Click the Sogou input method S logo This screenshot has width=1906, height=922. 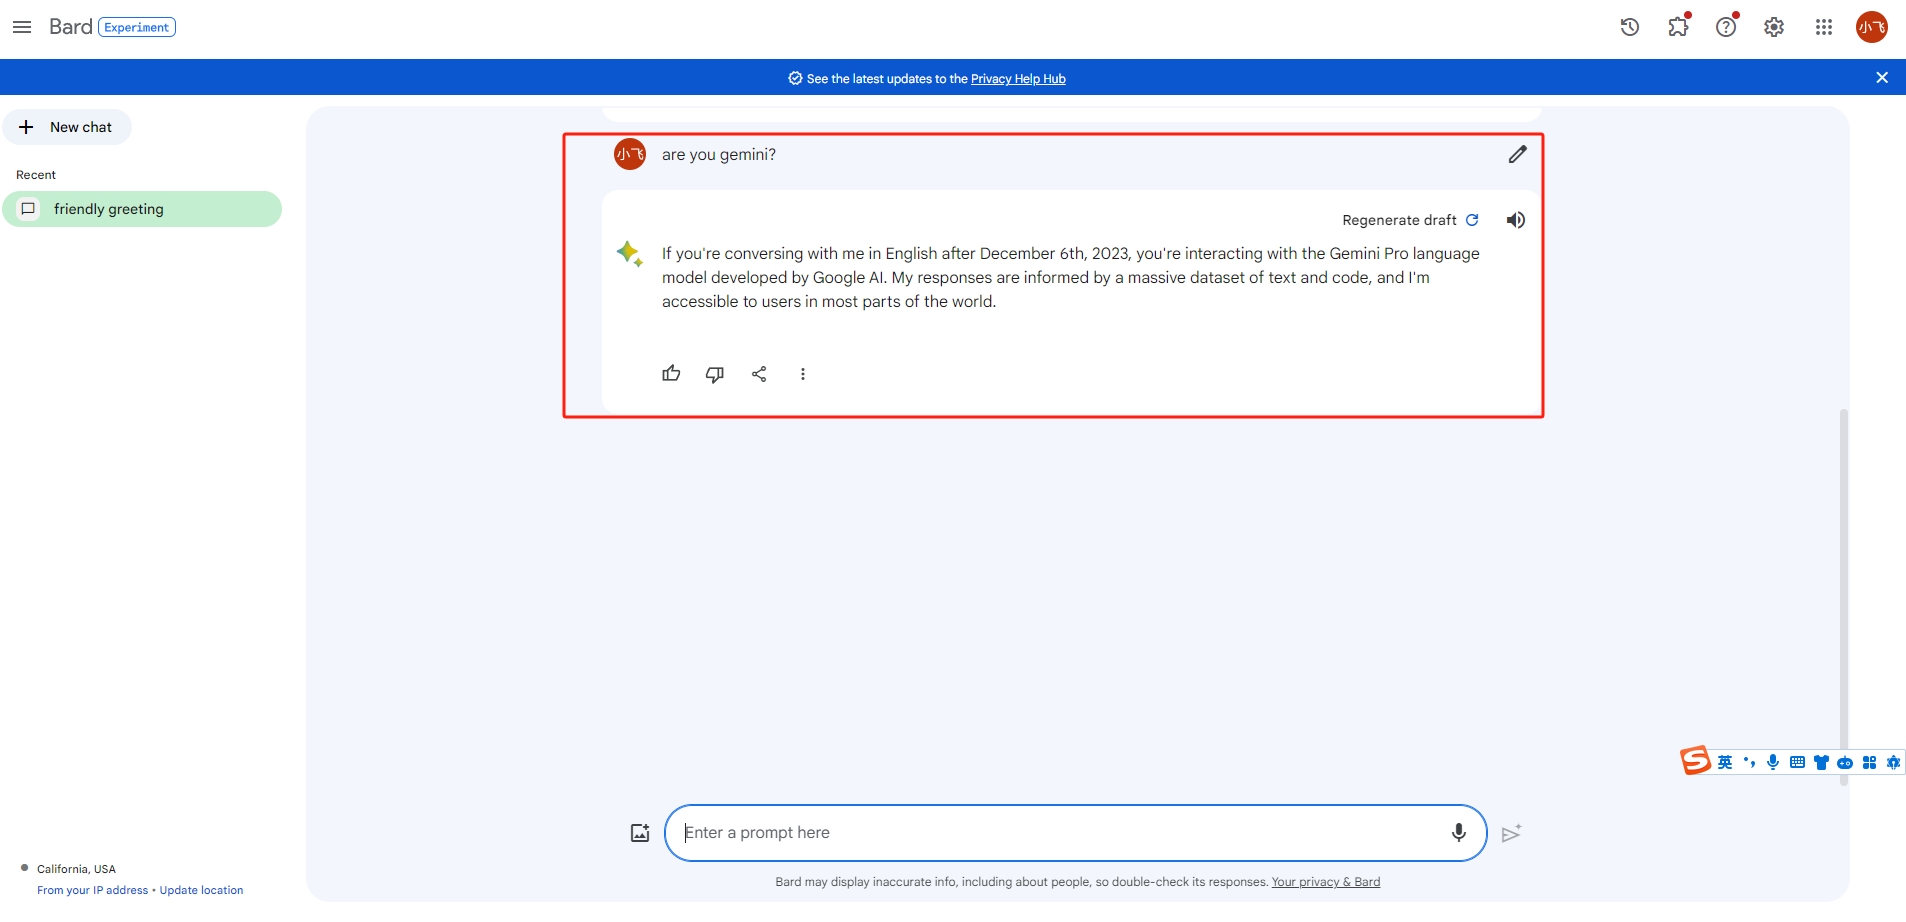pyautogui.click(x=1695, y=761)
